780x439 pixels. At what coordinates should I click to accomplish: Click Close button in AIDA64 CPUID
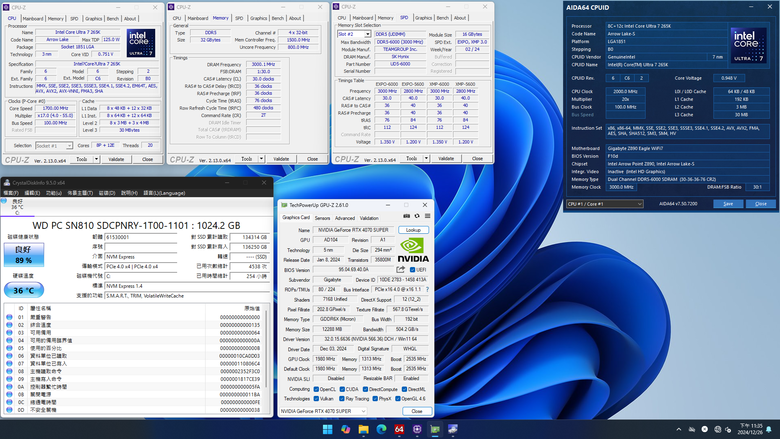761,204
